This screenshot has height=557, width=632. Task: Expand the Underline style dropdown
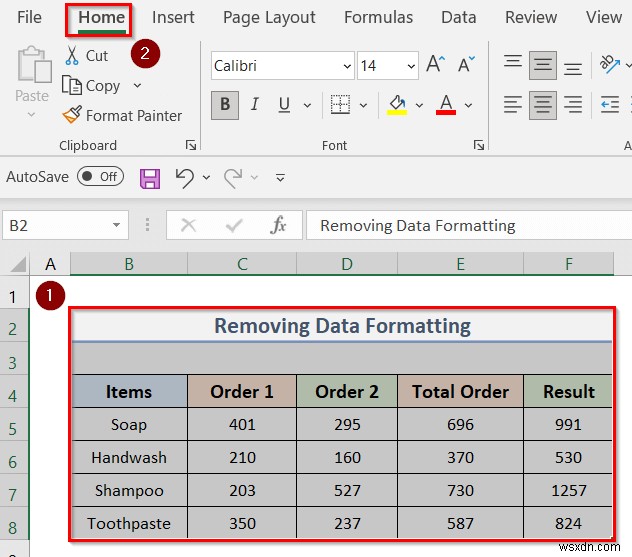(x=307, y=105)
